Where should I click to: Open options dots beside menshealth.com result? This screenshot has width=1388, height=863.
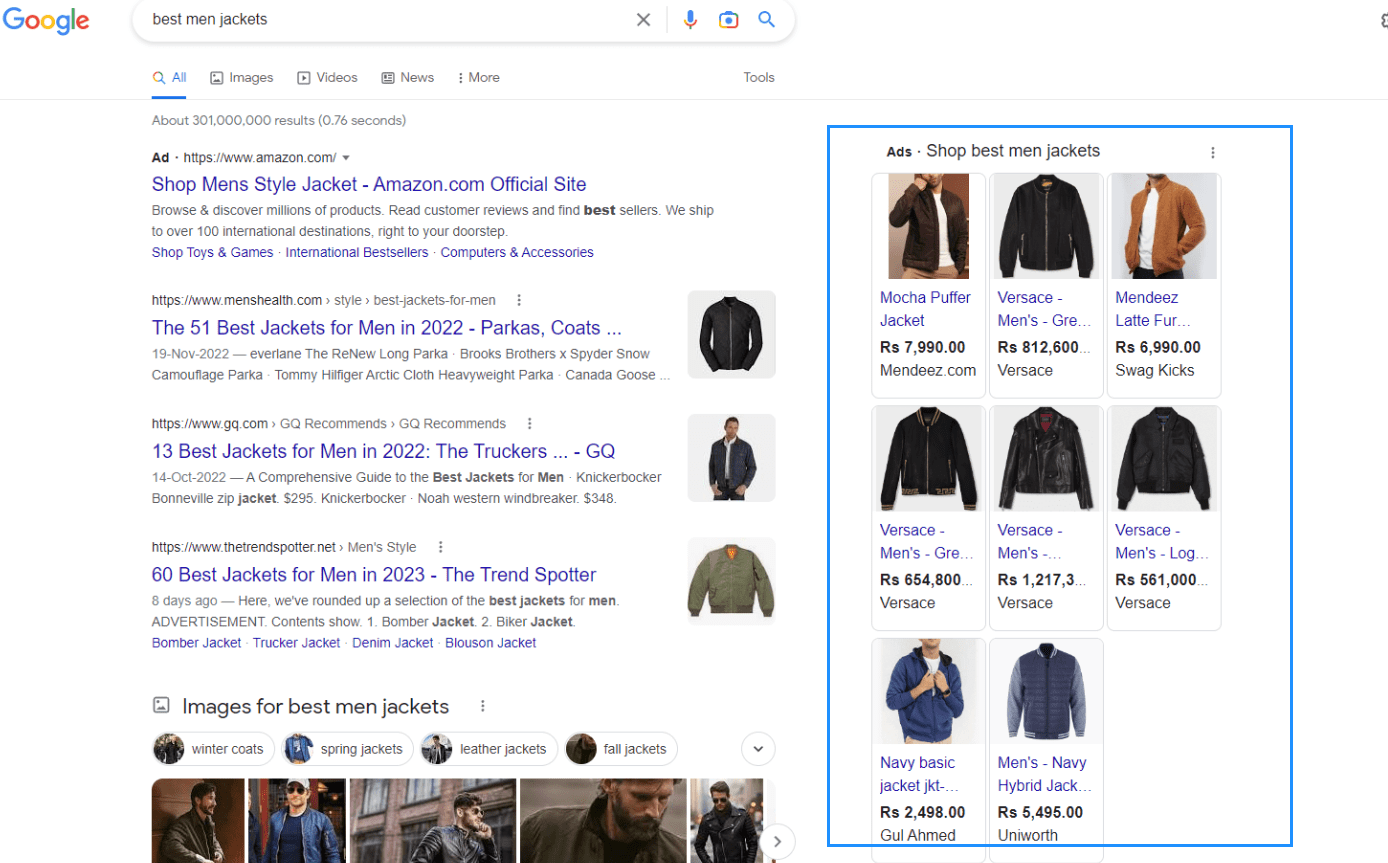point(519,300)
